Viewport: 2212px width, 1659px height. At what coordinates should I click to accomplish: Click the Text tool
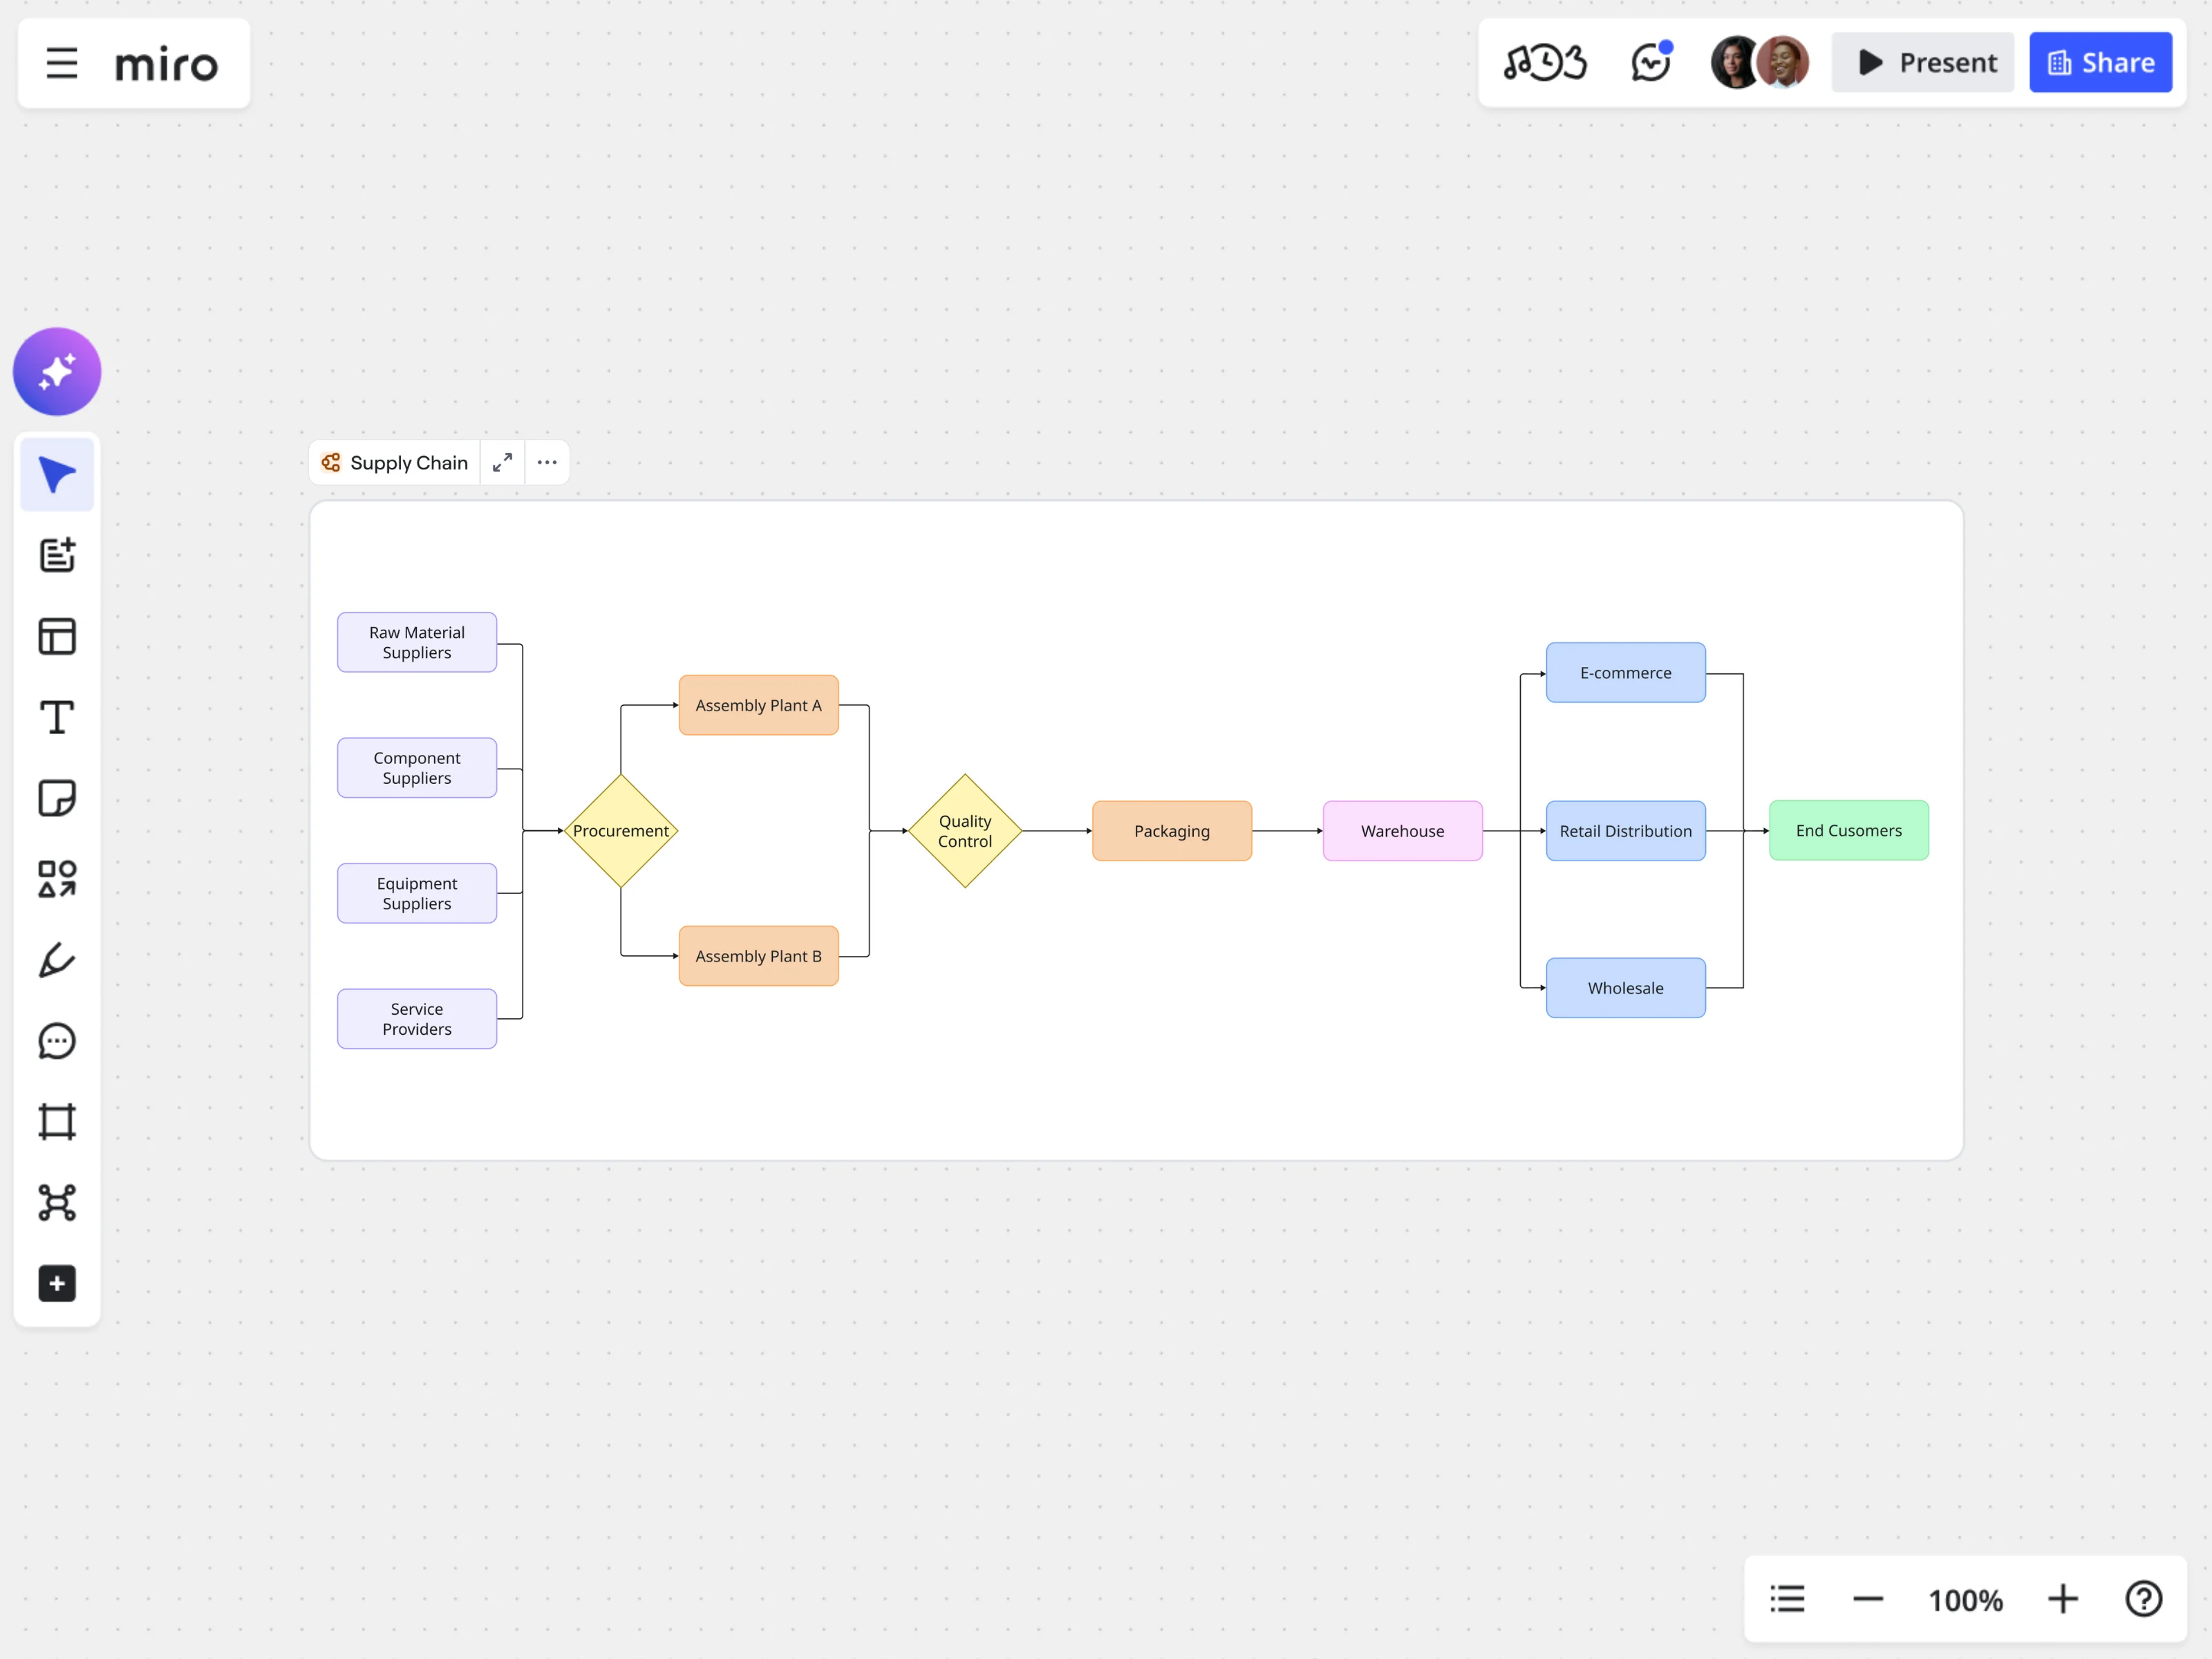(57, 717)
